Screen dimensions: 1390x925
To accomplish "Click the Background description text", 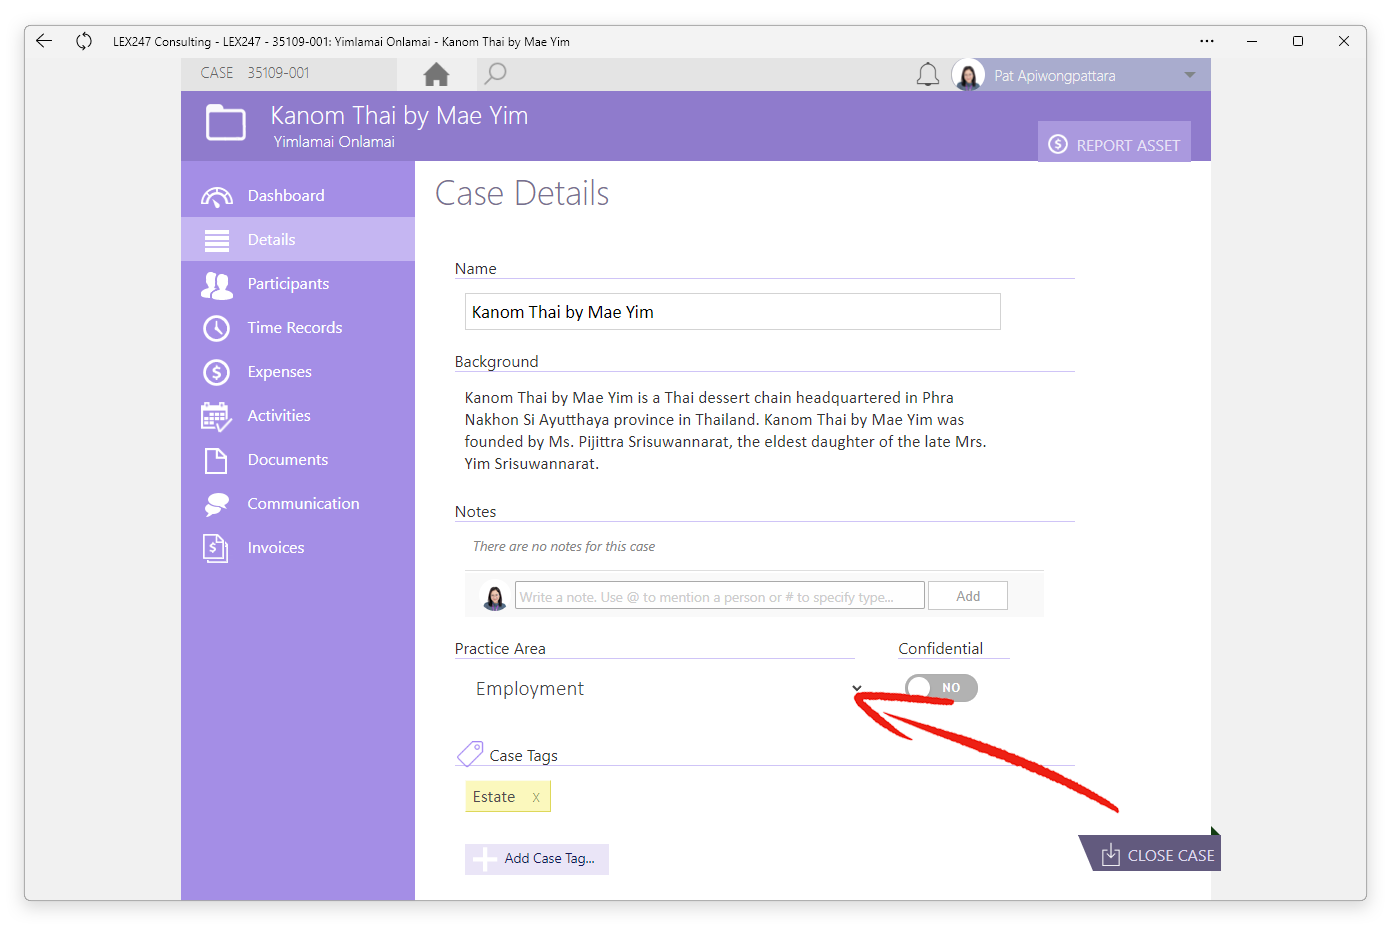I will (x=726, y=430).
